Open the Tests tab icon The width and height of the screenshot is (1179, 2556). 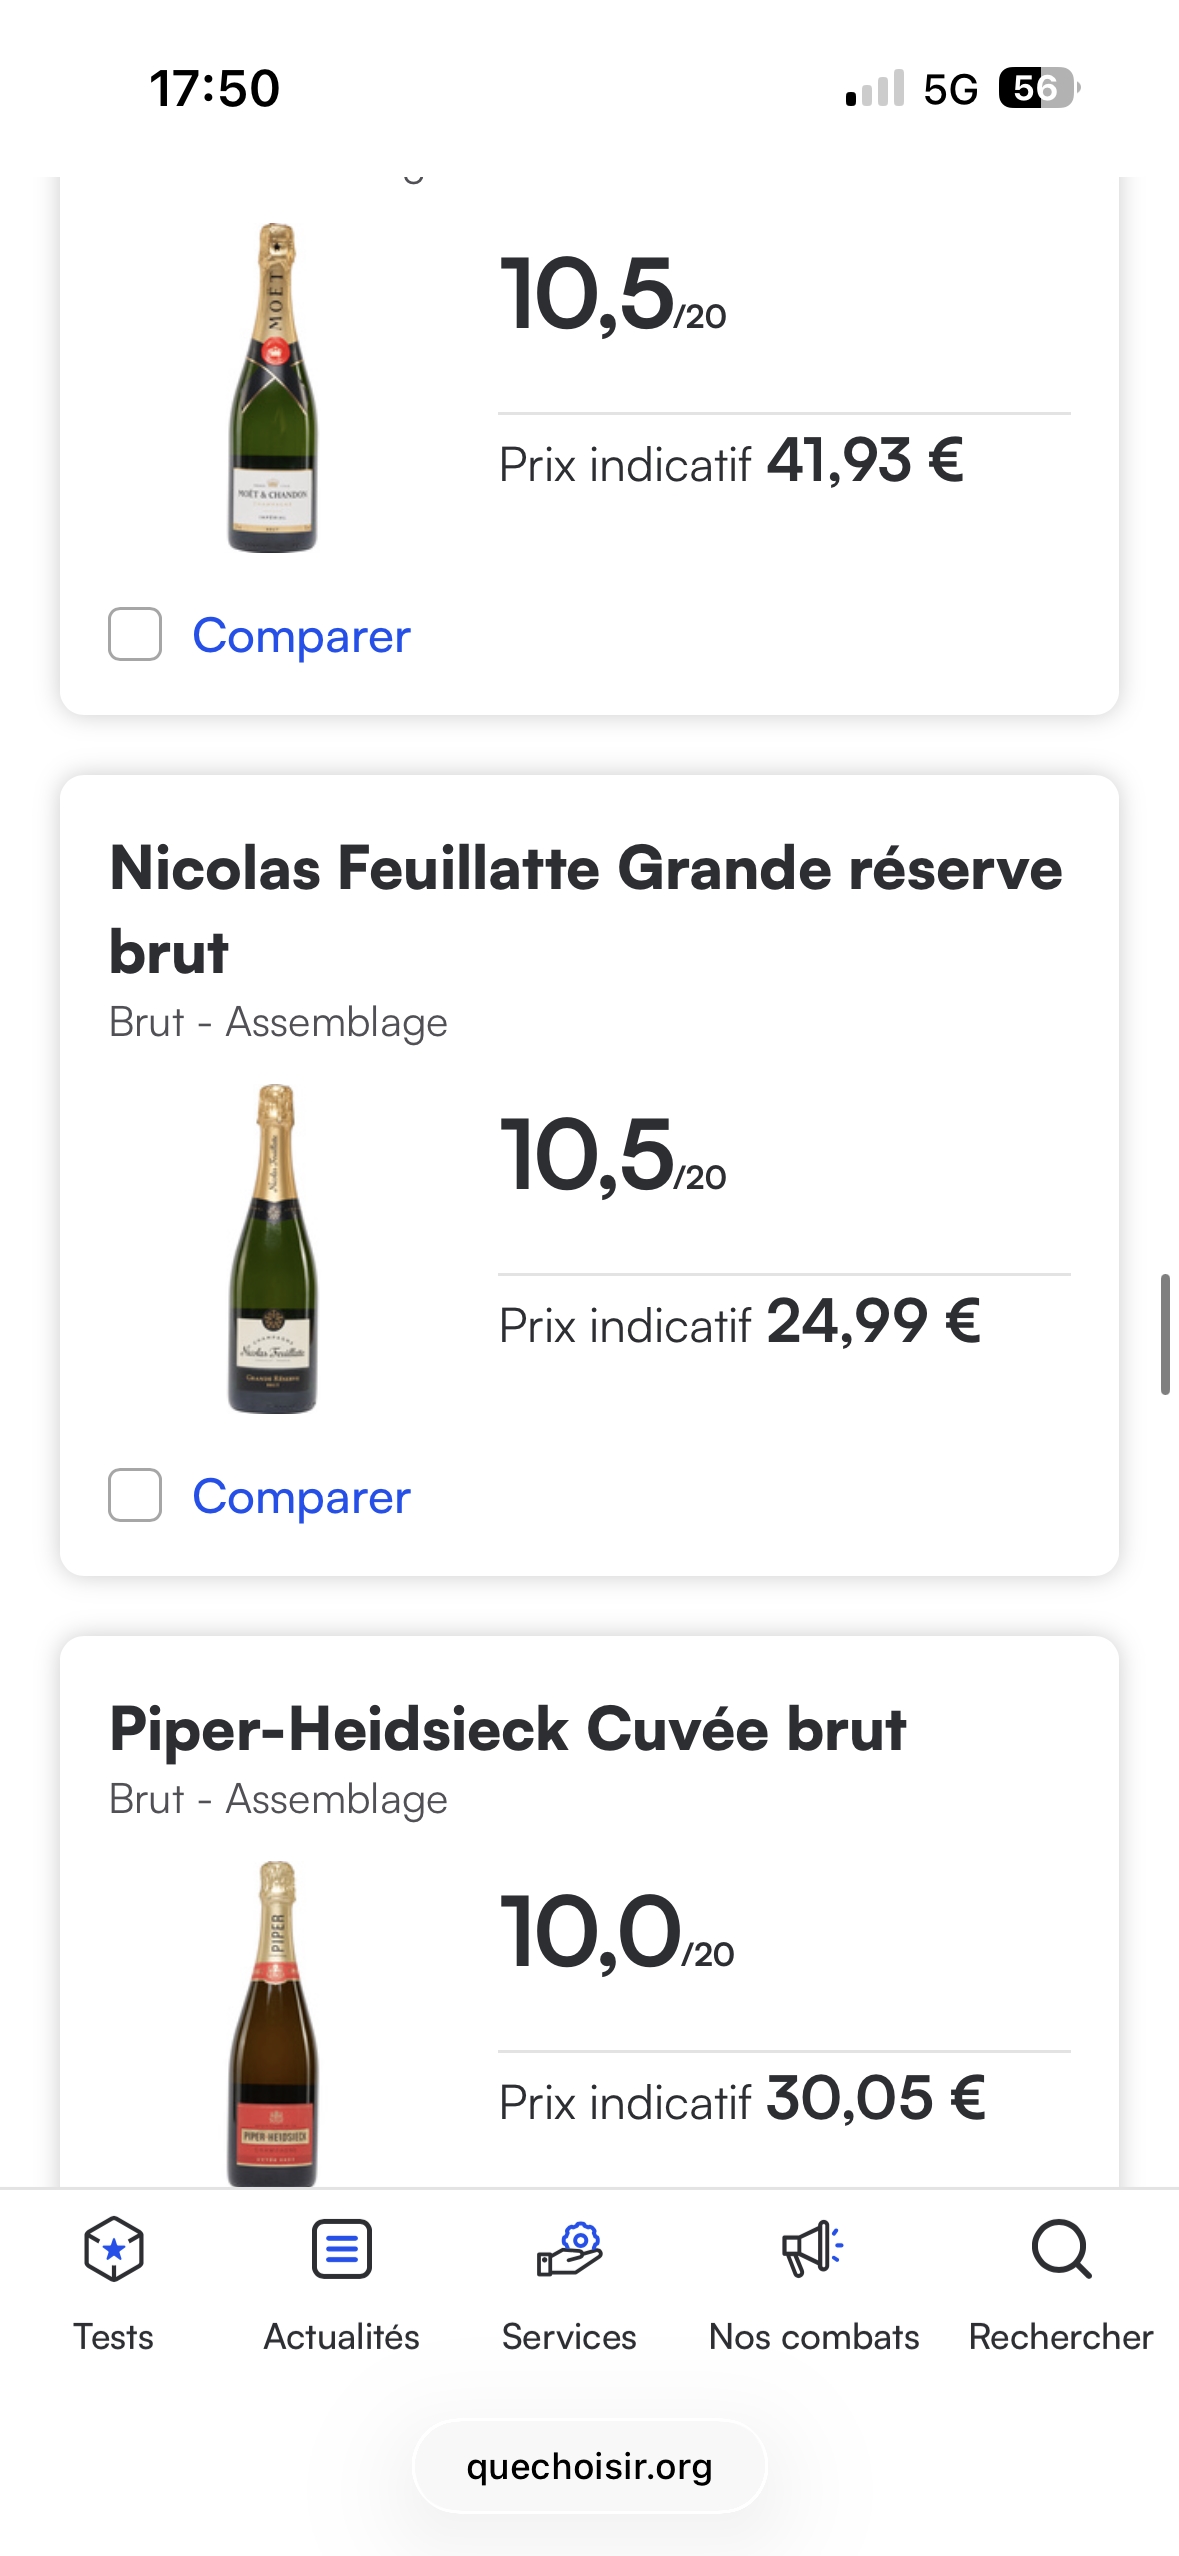(x=114, y=2250)
